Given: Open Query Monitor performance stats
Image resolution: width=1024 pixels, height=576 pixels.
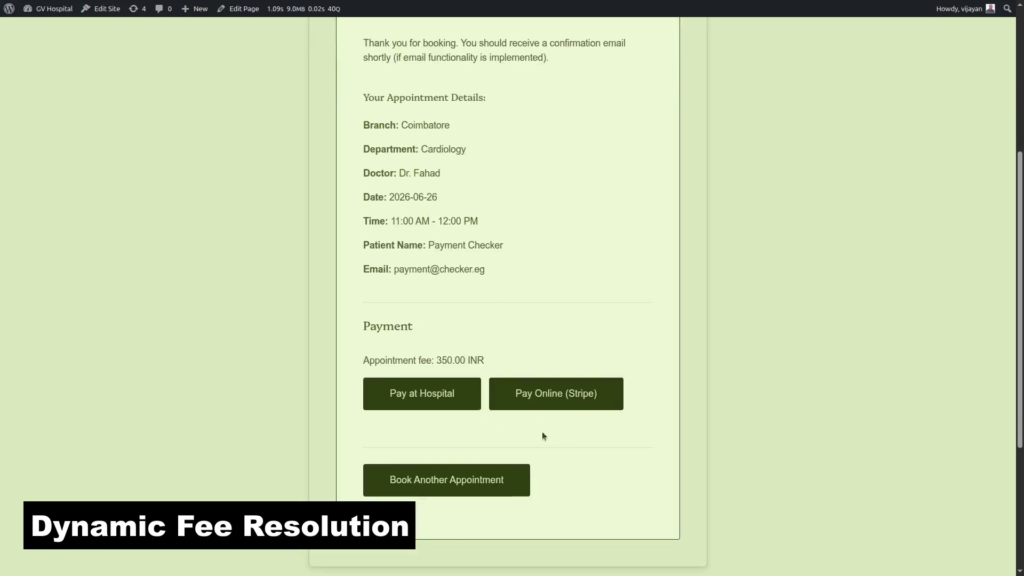Looking at the screenshot, I should click(304, 8).
